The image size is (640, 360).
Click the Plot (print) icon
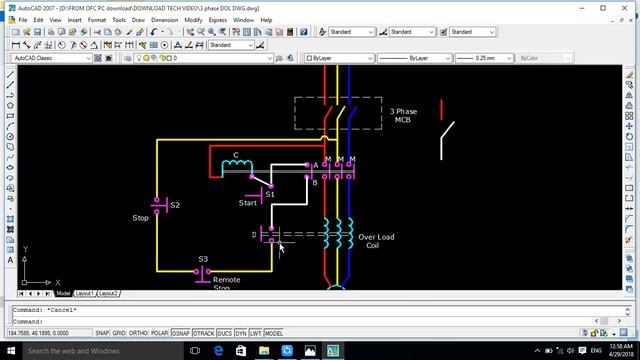pos(51,32)
